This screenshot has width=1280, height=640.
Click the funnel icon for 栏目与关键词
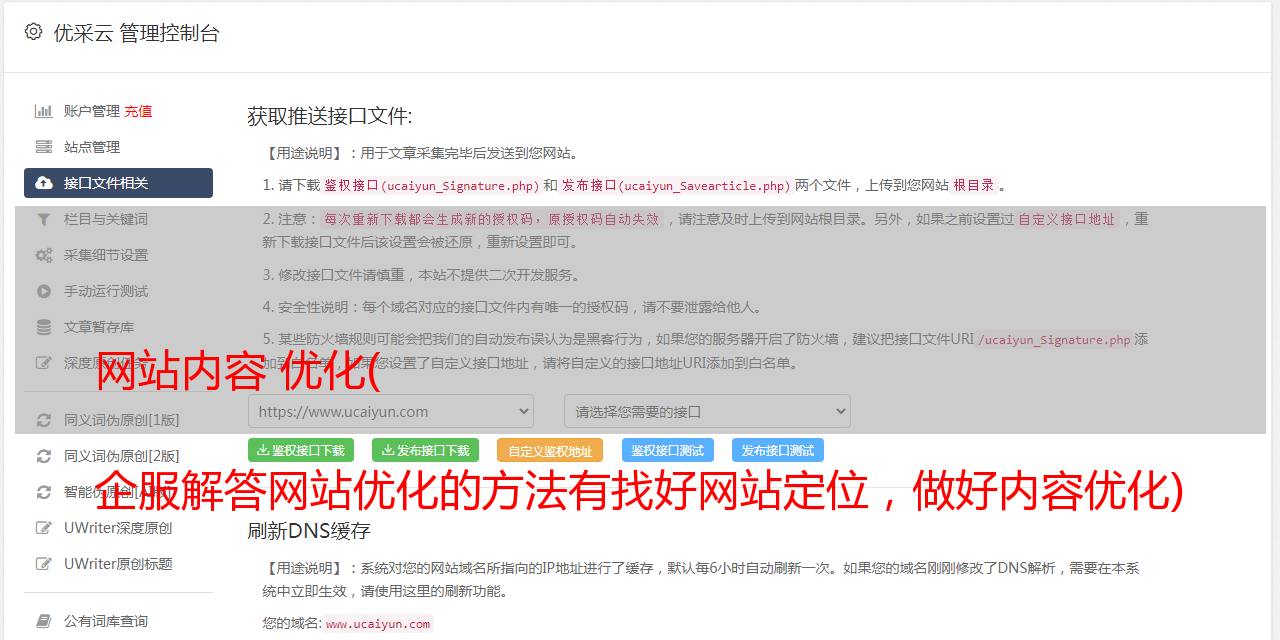click(44, 219)
